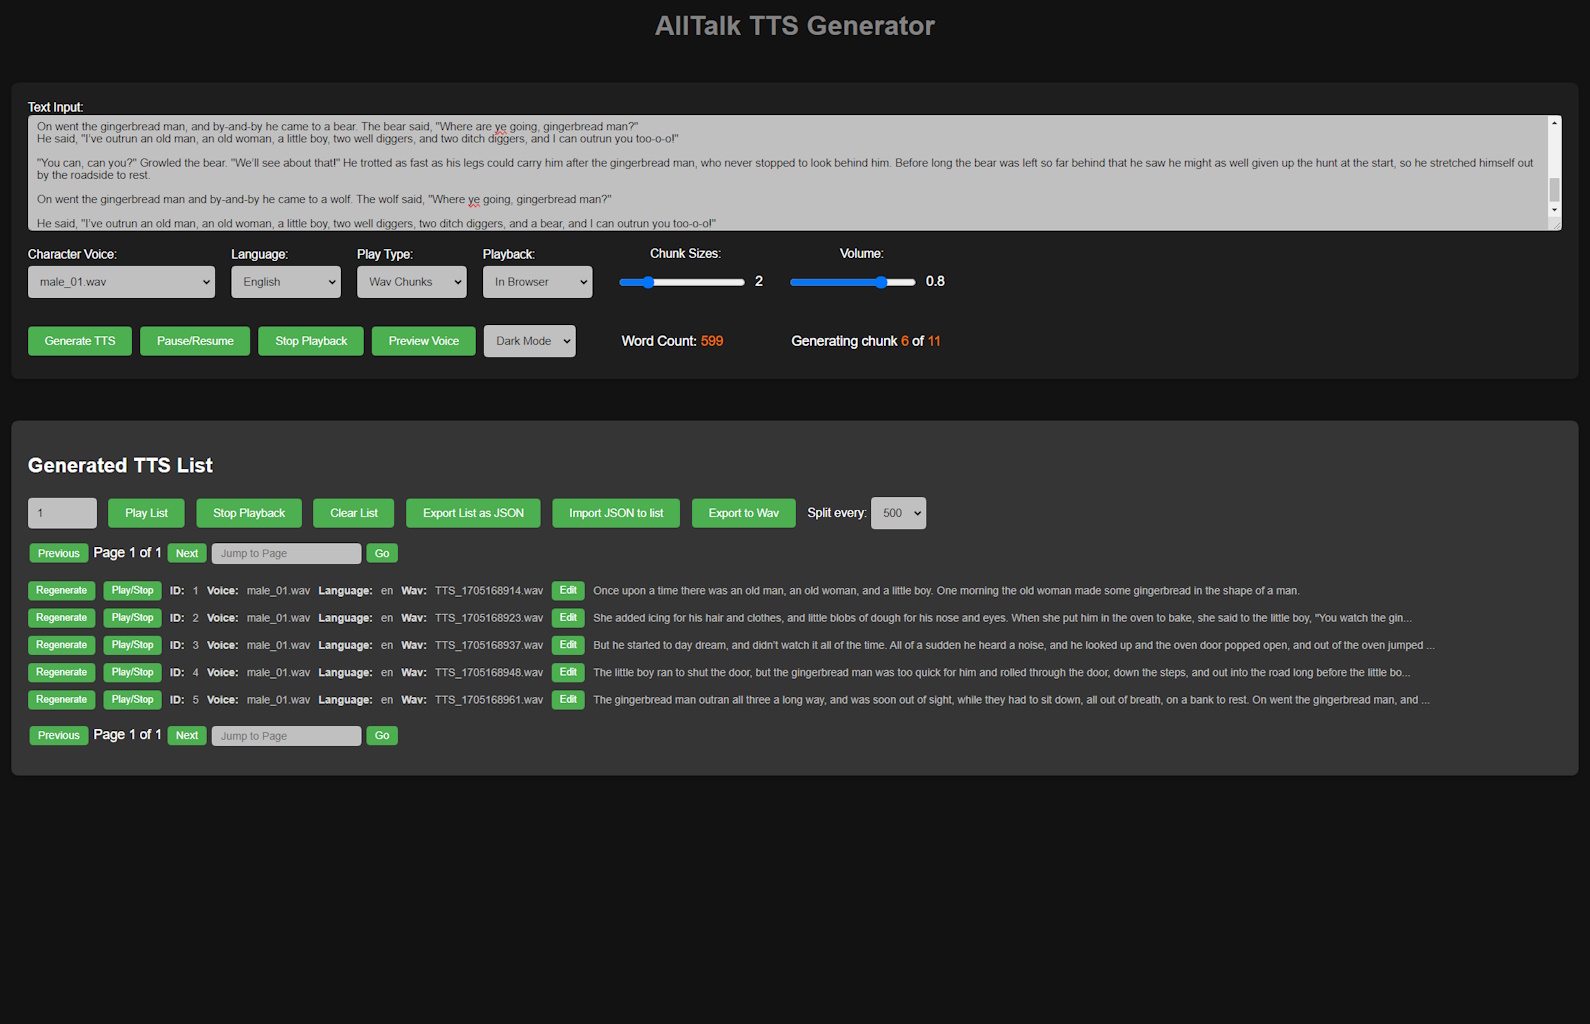Switch theme using the Dark Mode selector
1590x1024 pixels.
530,341
